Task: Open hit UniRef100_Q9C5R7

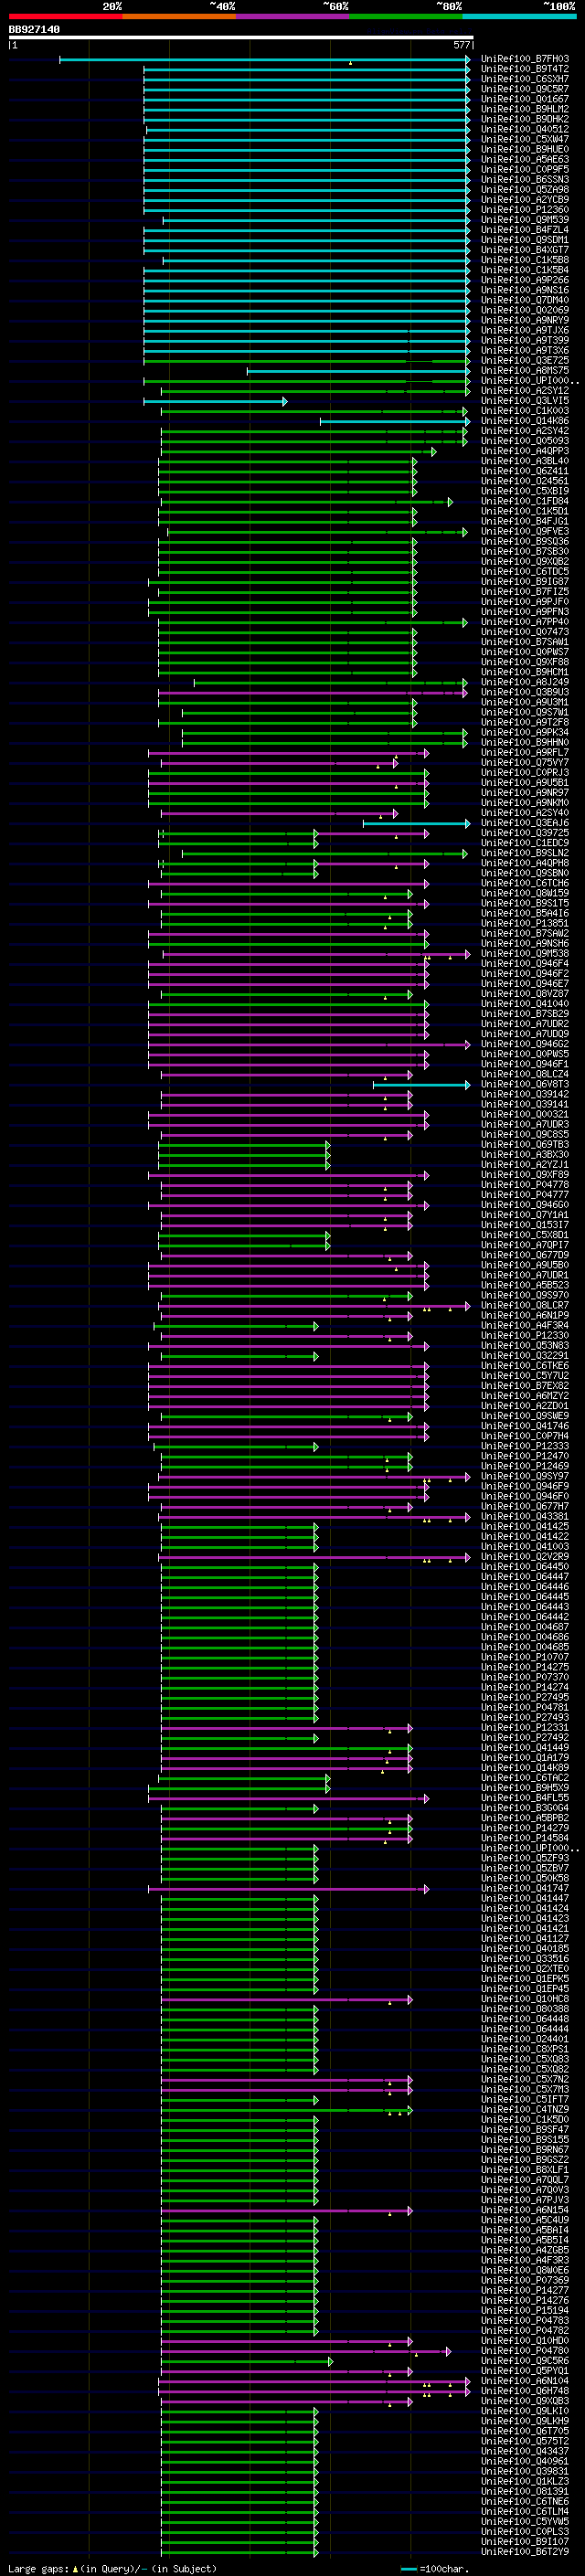Action: pyautogui.click(x=524, y=89)
